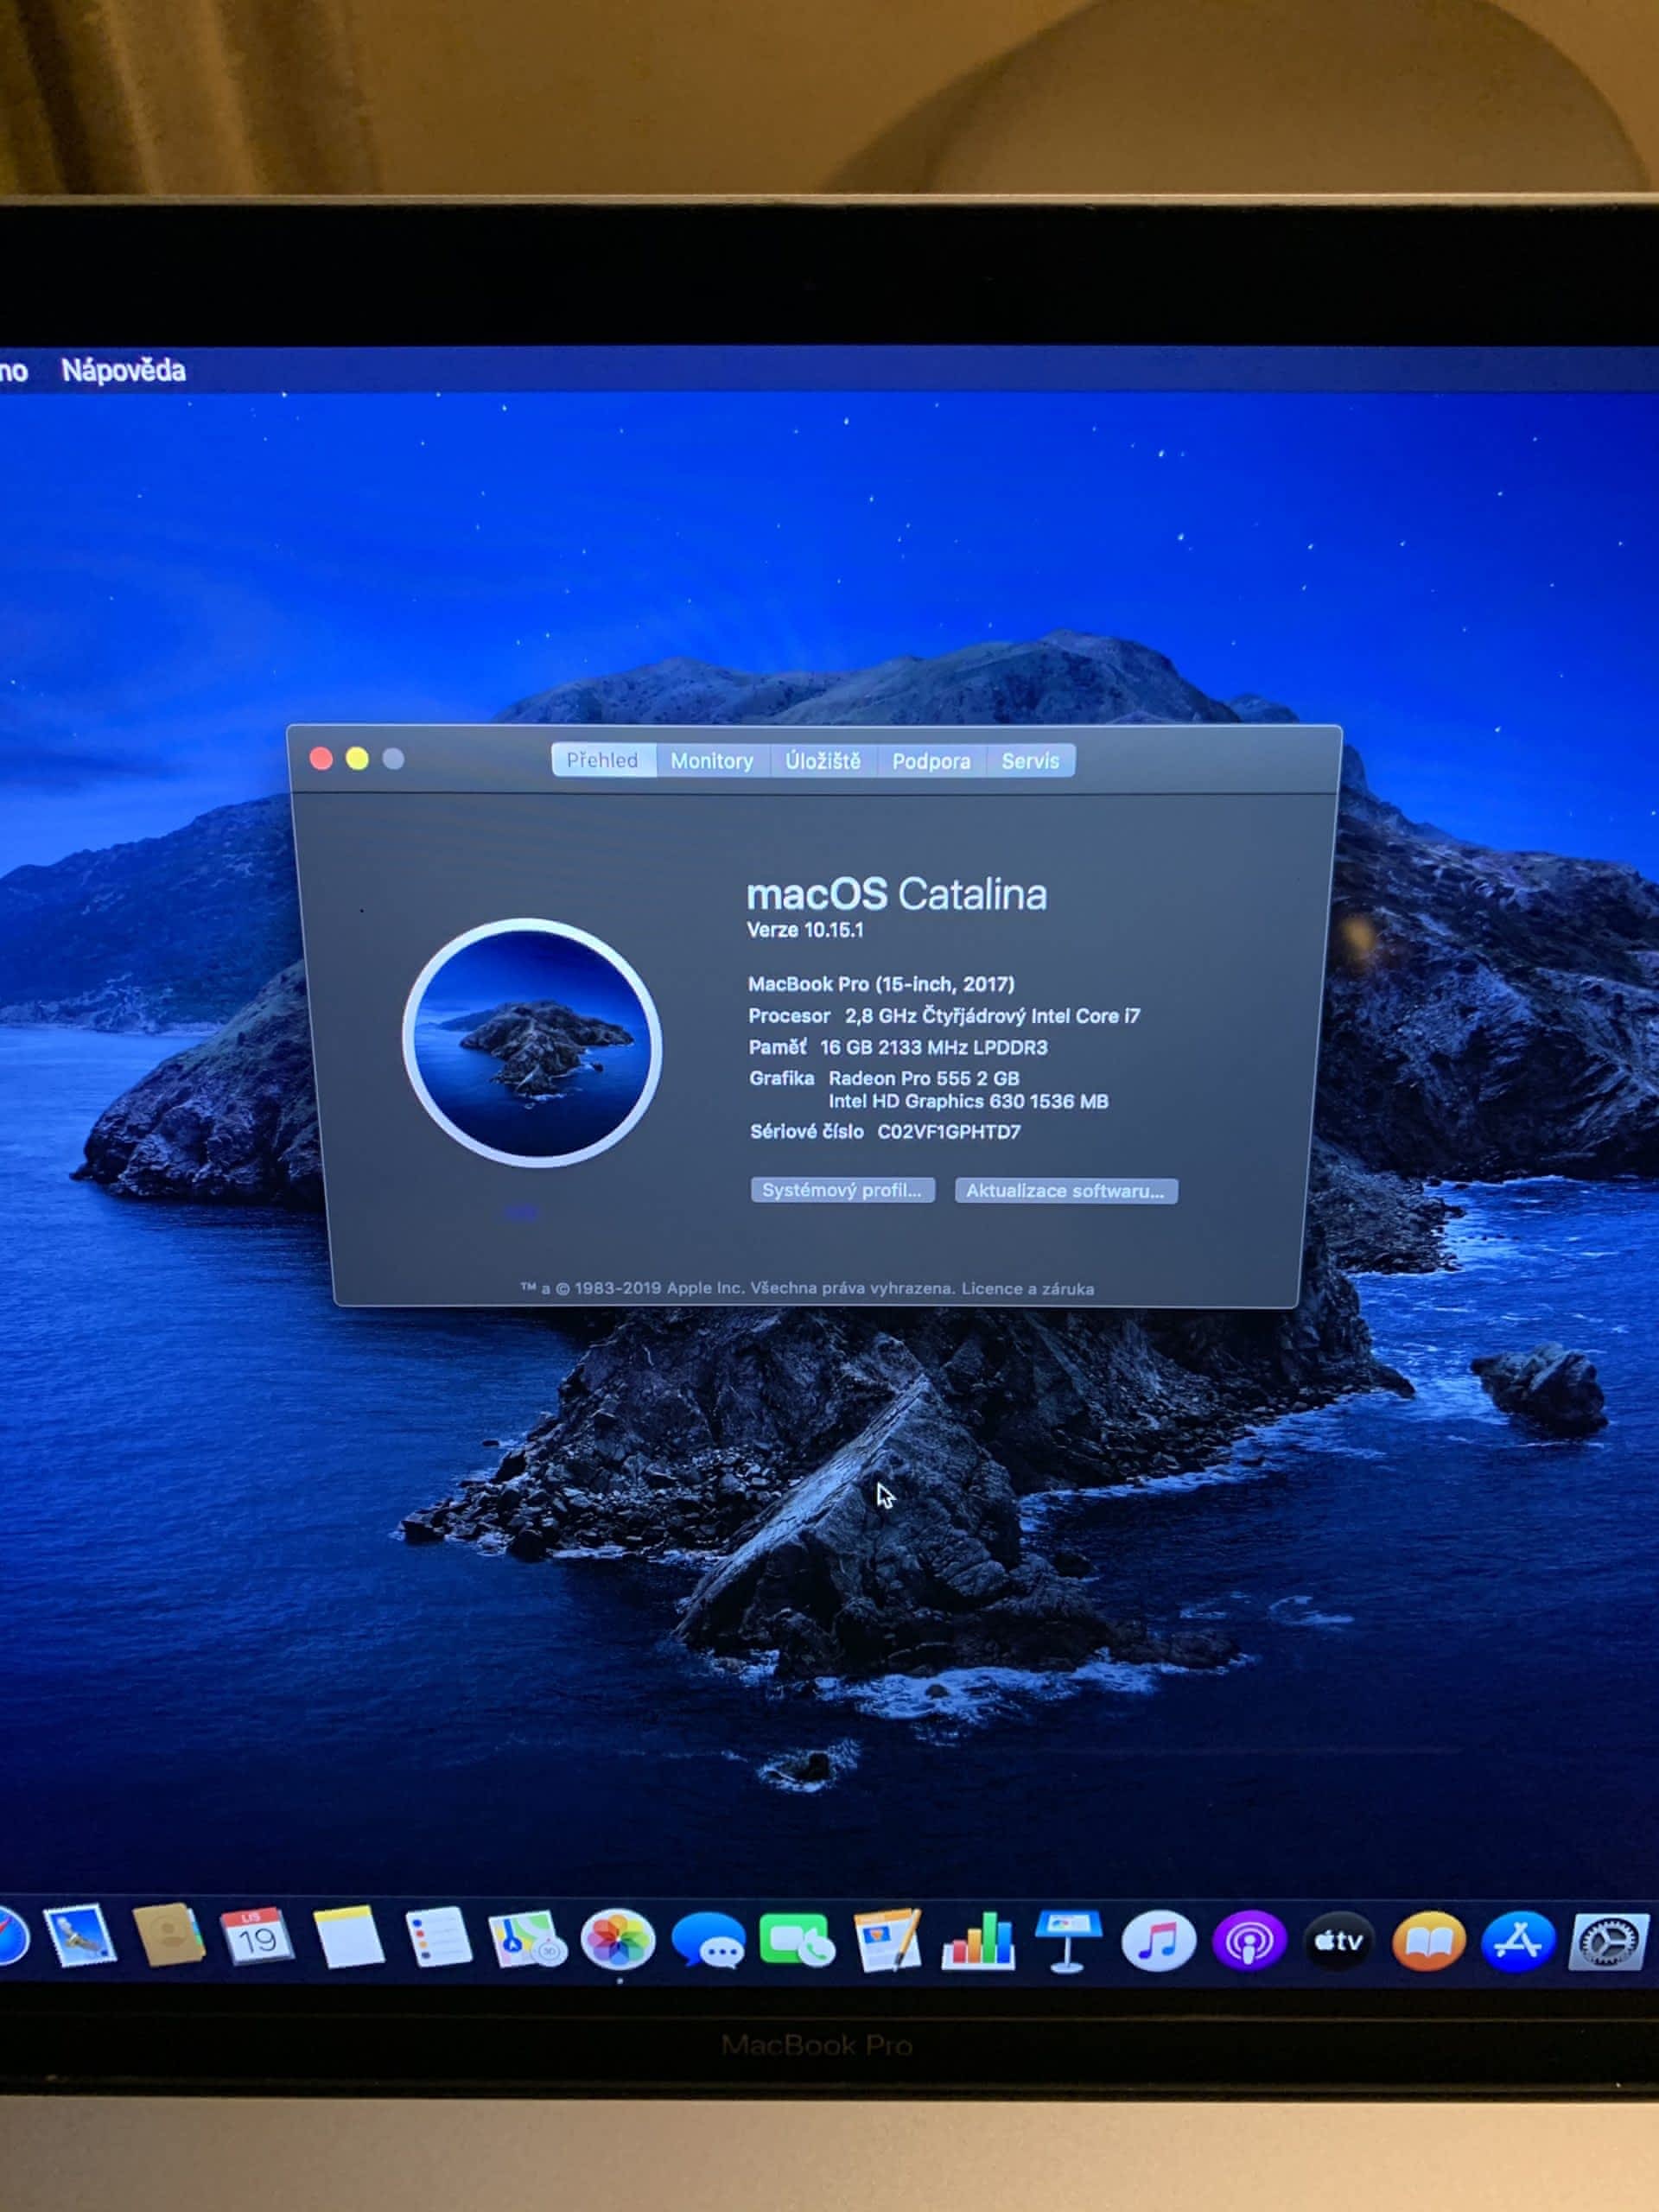Switch to the Monitory tab
Viewport: 1659px width, 2212px height.
(x=711, y=761)
